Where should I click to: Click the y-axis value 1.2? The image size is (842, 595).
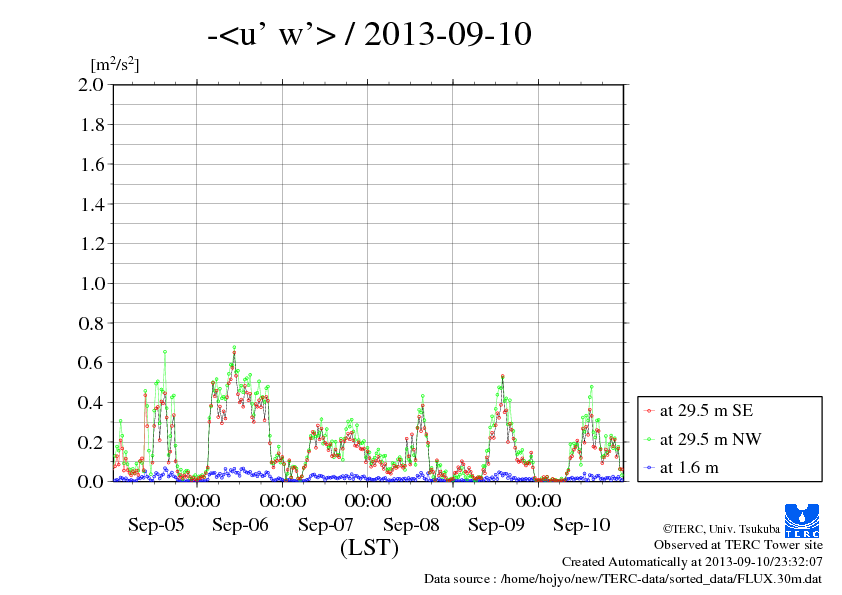pyautogui.click(x=91, y=244)
